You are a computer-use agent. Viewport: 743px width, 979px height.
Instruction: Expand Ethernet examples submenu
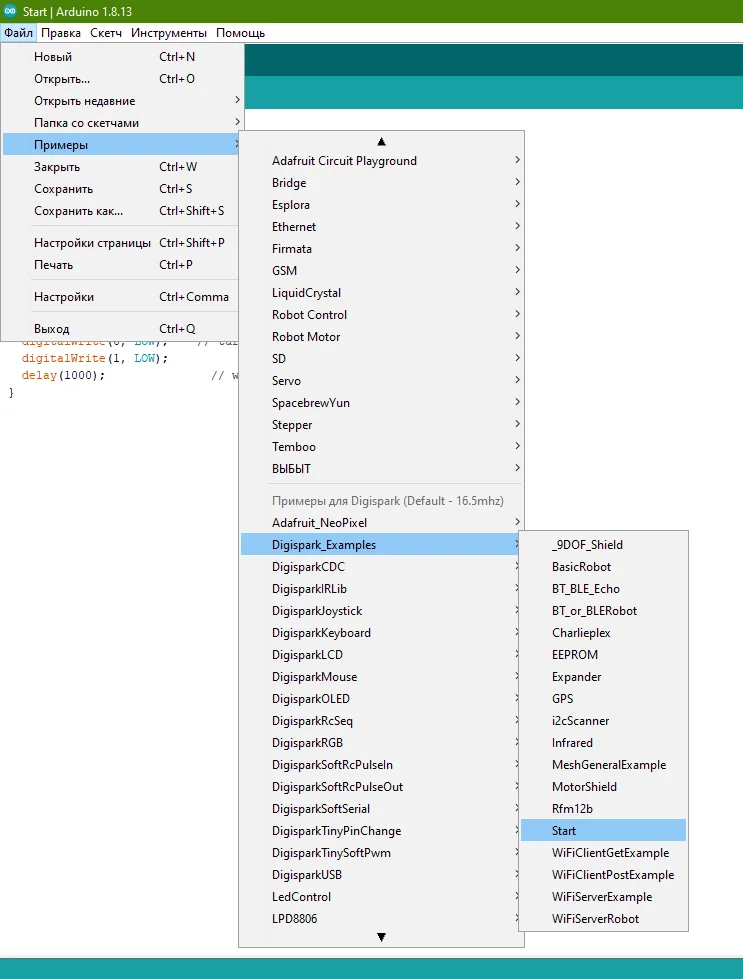[381, 227]
